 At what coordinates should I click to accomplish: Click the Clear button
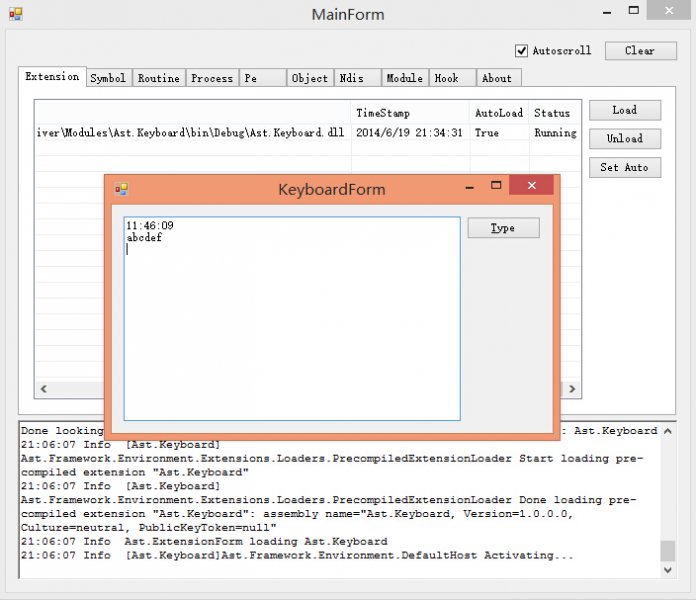point(640,51)
